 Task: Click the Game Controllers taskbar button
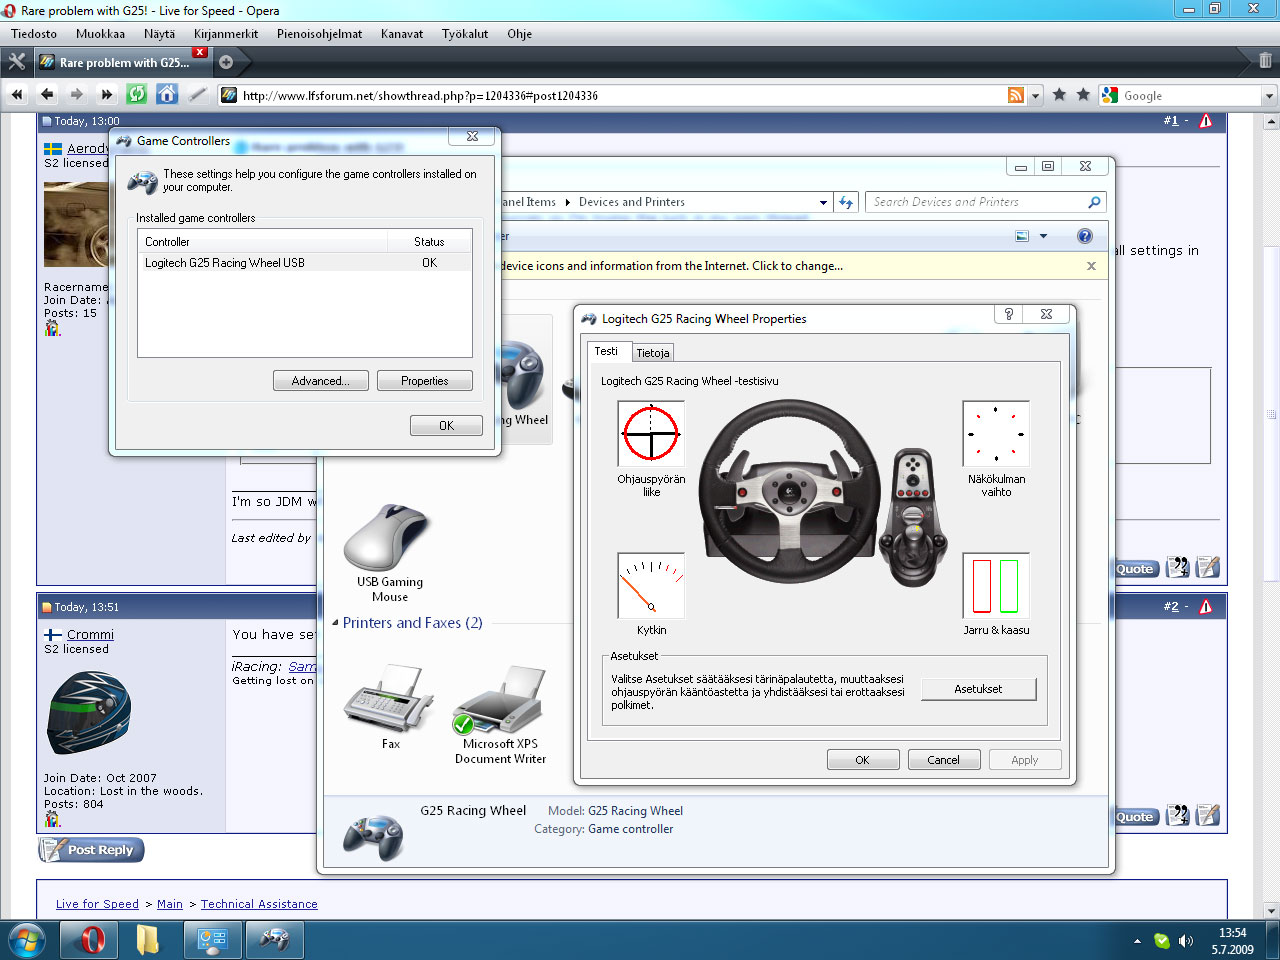click(274, 940)
